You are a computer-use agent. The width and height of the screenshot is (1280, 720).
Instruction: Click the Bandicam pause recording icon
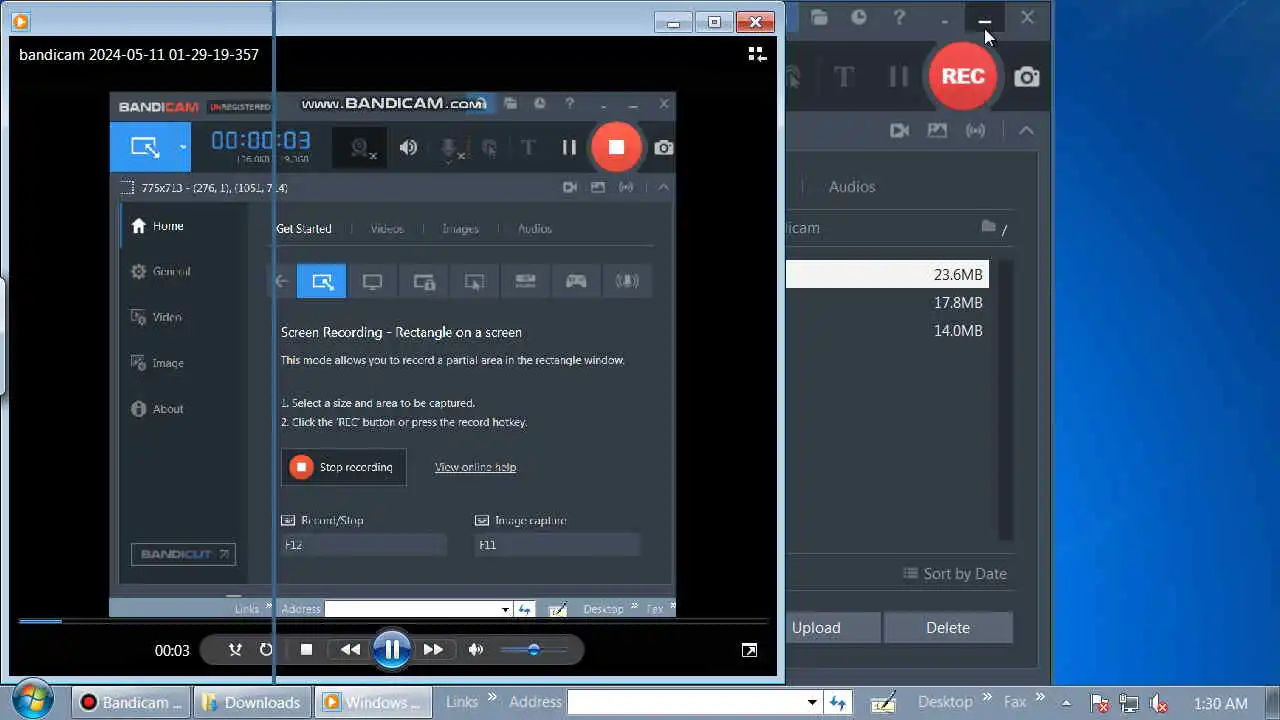click(x=899, y=76)
